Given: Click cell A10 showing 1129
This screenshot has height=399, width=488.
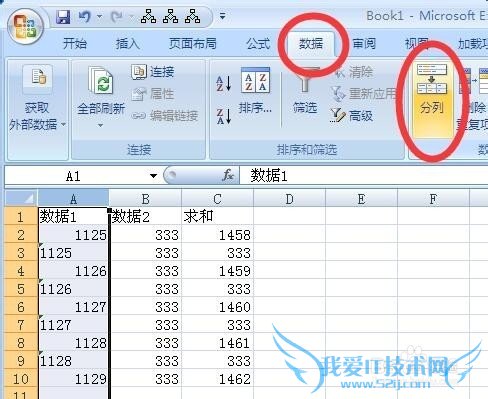Looking at the screenshot, I should pyautogui.click(x=73, y=379).
